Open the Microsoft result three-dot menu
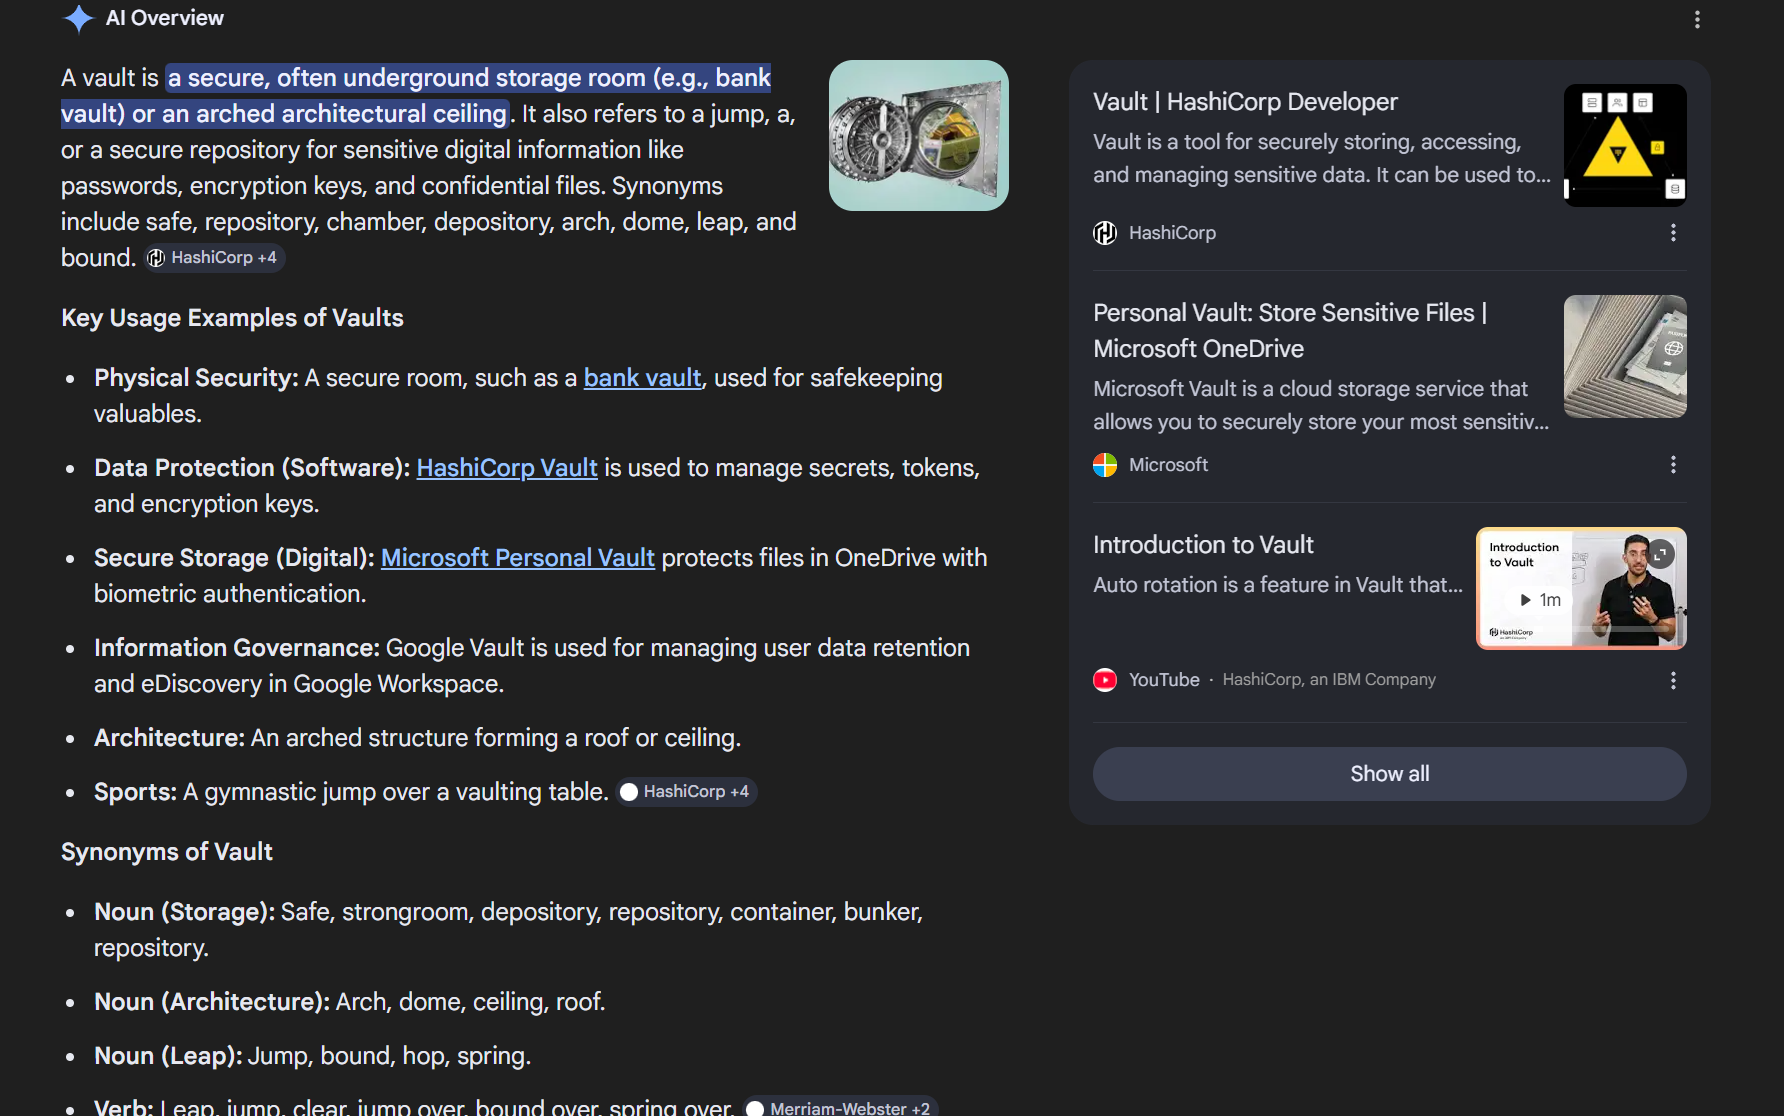The width and height of the screenshot is (1784, 1116). 1673,465
